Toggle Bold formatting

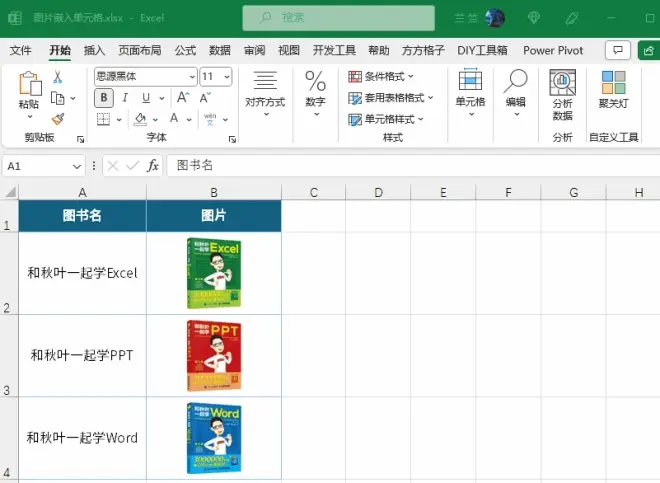click(104, 98)
